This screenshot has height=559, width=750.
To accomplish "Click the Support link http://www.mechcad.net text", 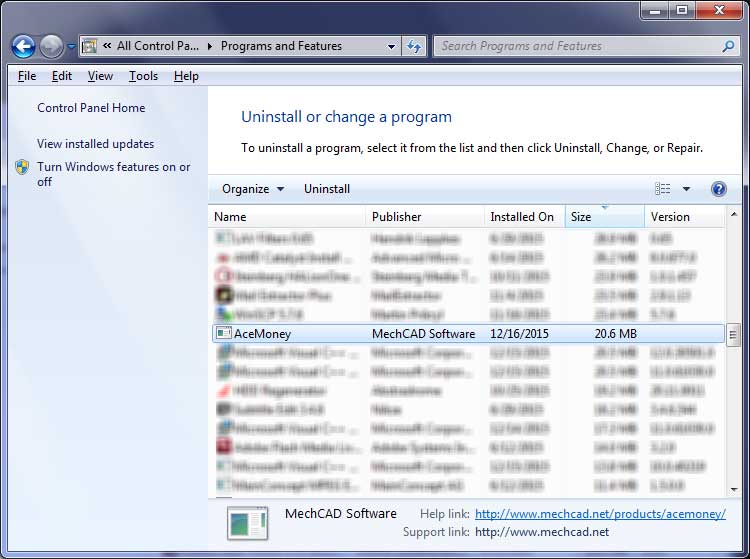I will [542, 532].
